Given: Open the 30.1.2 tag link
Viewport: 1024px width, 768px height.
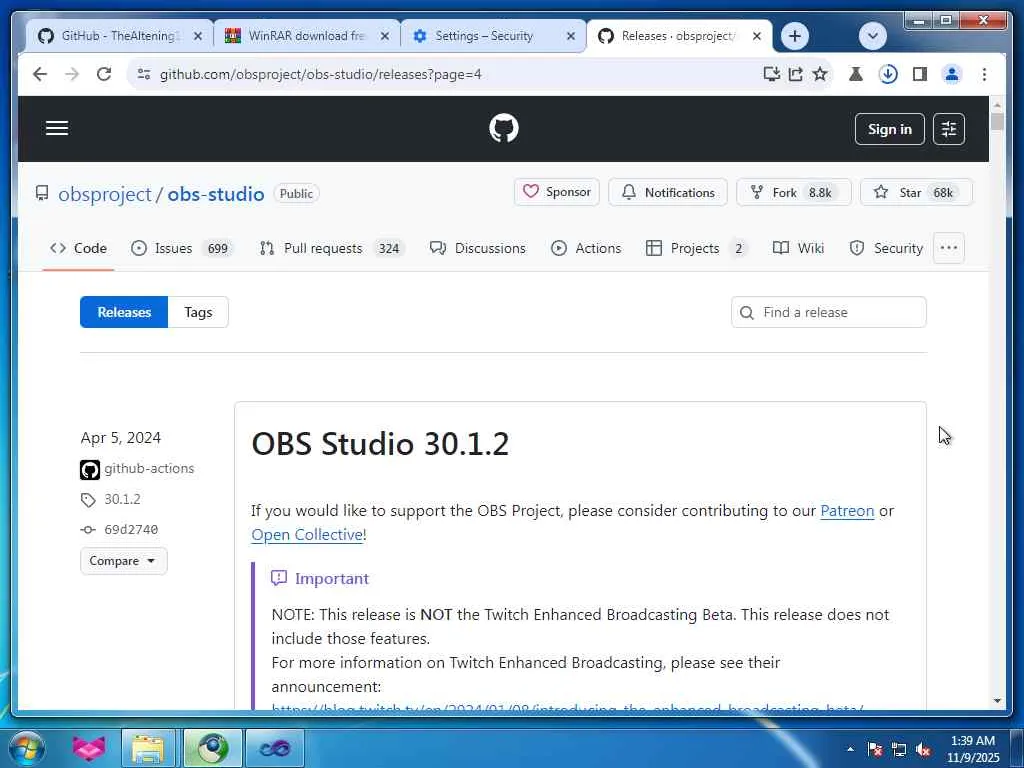Looking at the screenshot, I should (x=122, y=500).
